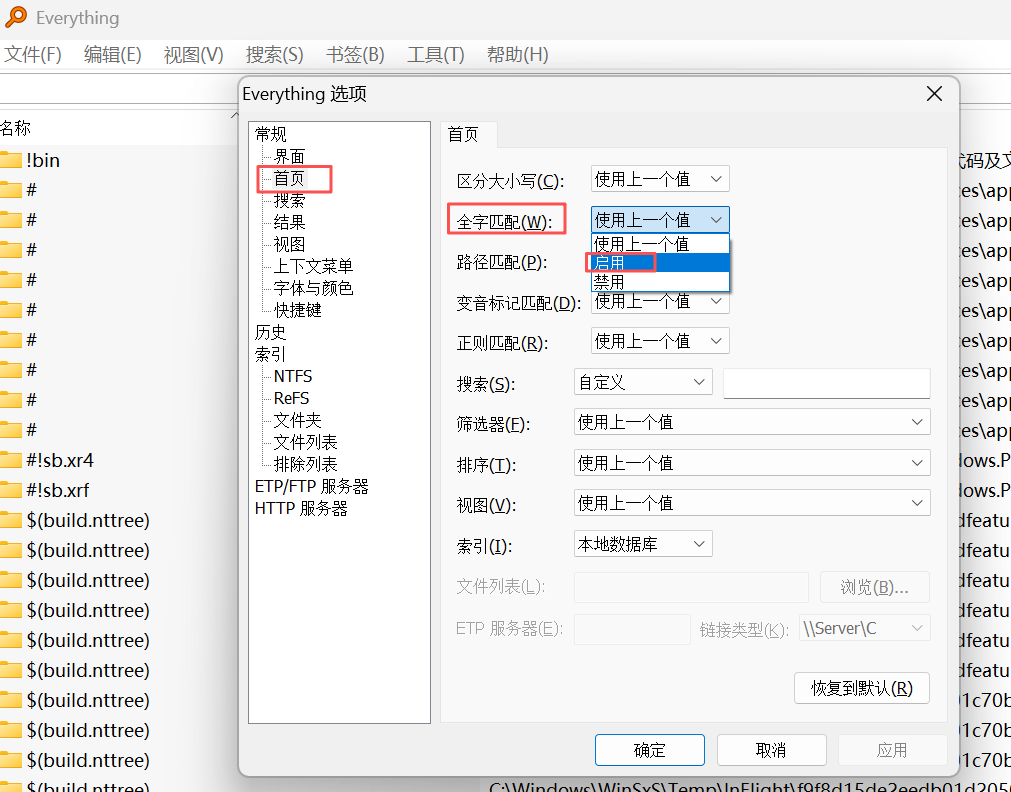
Task: Select 历史 in the options tree
Action: point(270,332)
